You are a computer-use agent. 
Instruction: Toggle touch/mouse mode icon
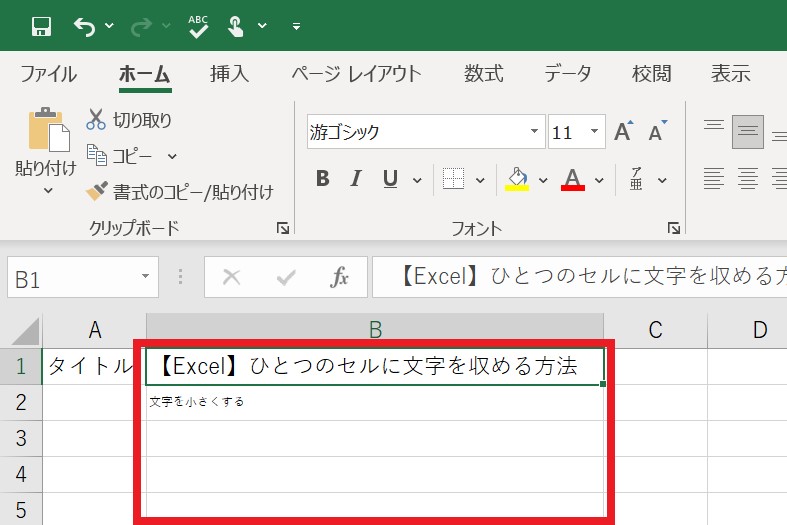point(235,26)
